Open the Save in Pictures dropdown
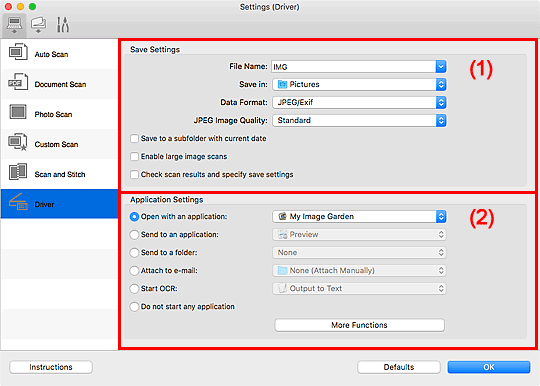Screen dimensions: 540x386 (359, 84)
